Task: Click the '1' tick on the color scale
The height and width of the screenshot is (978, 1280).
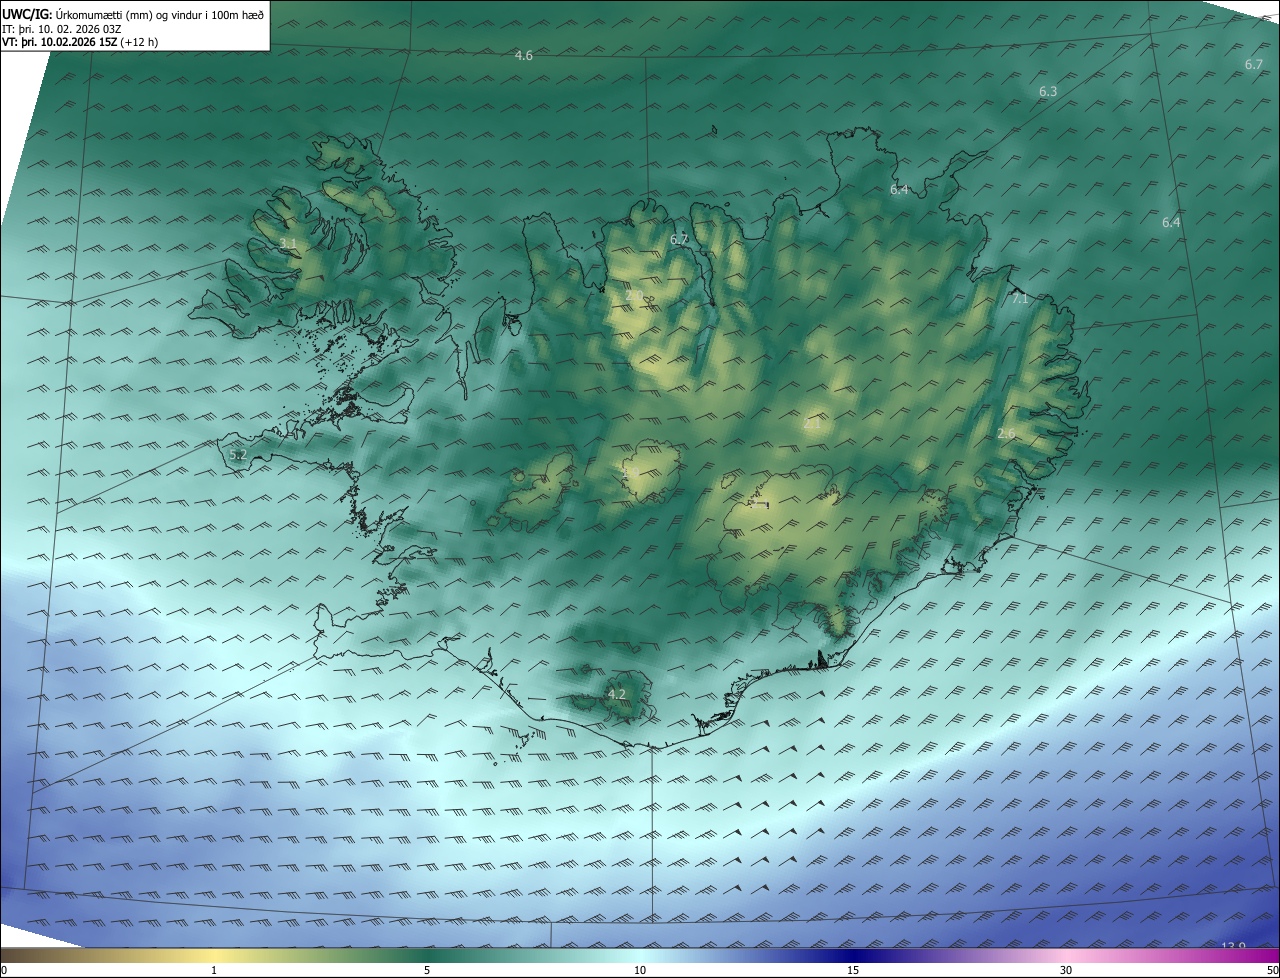Action: point(214,970)
